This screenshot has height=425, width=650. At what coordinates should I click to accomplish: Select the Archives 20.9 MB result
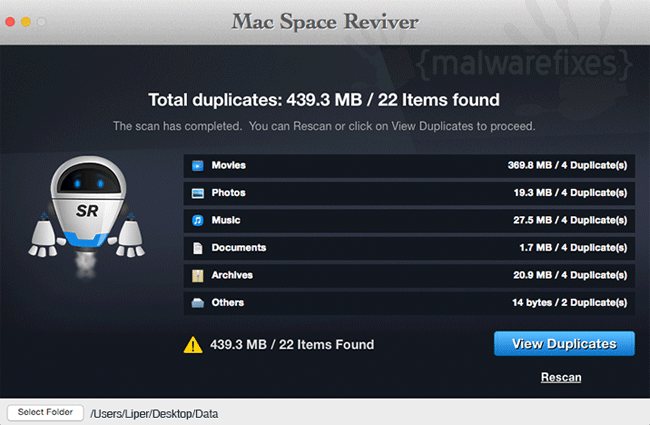point(570,275)
